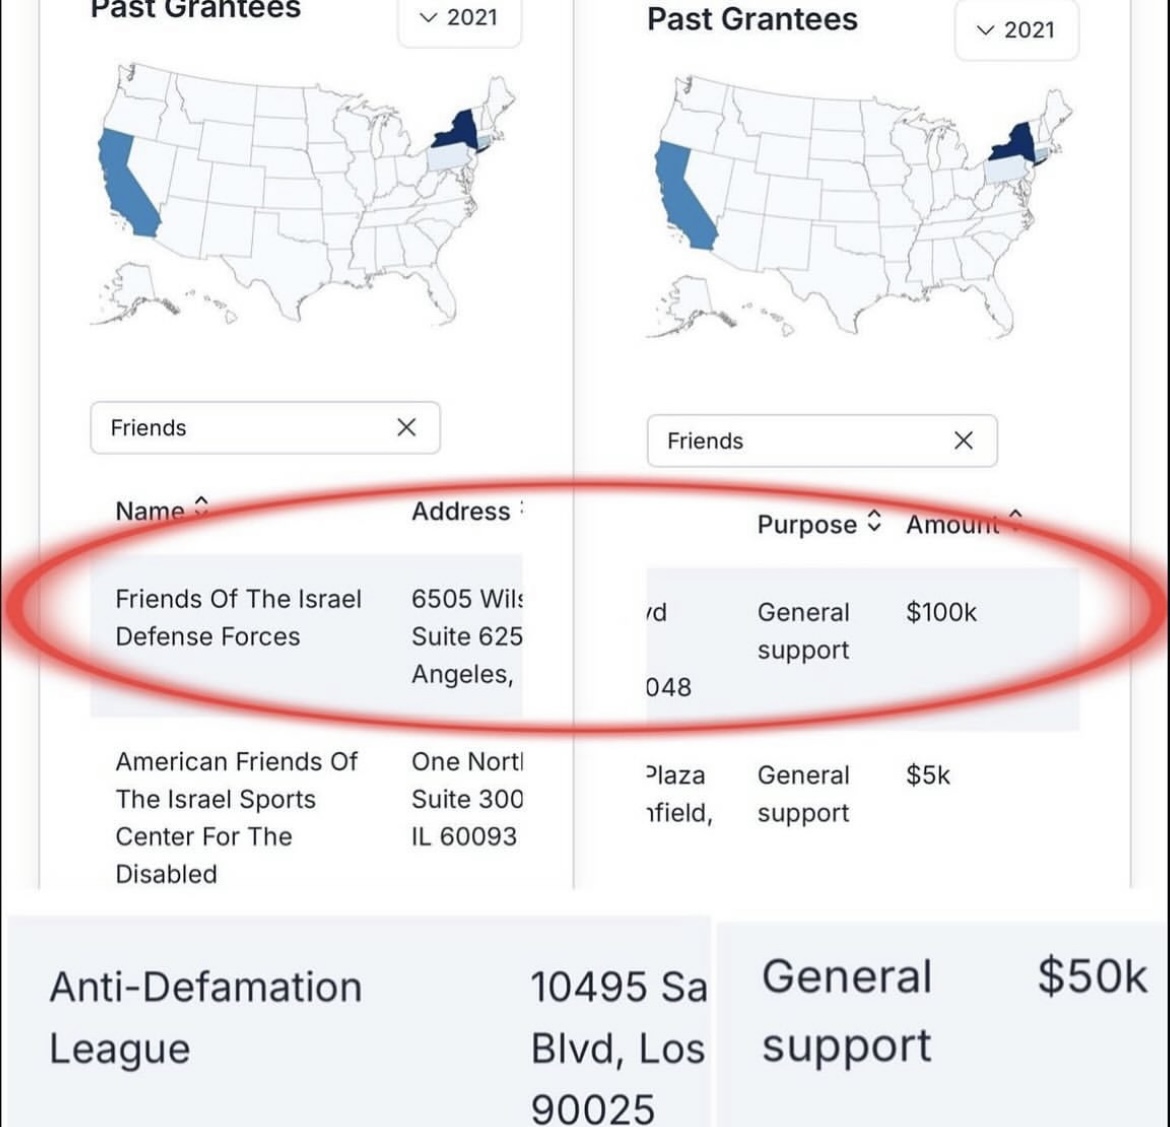Click the $50k amount cell
Viewport: 1170px width, 1127px height.
pyautogui.click(x=1092, y=975)
